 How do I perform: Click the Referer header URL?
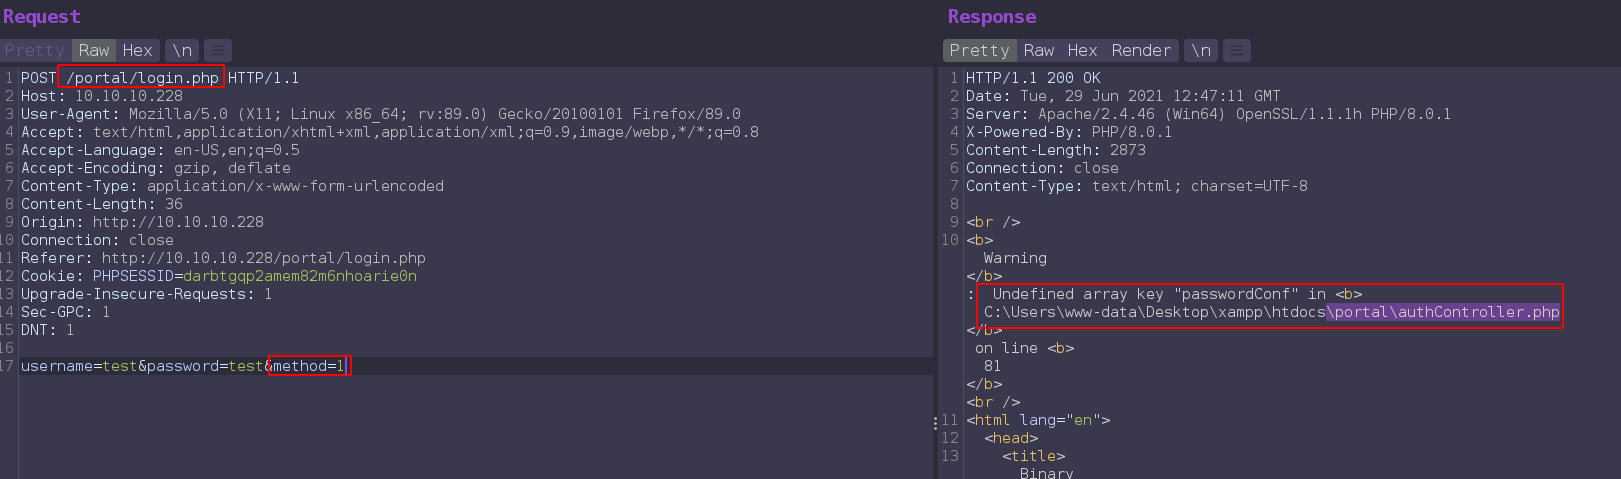263,258
